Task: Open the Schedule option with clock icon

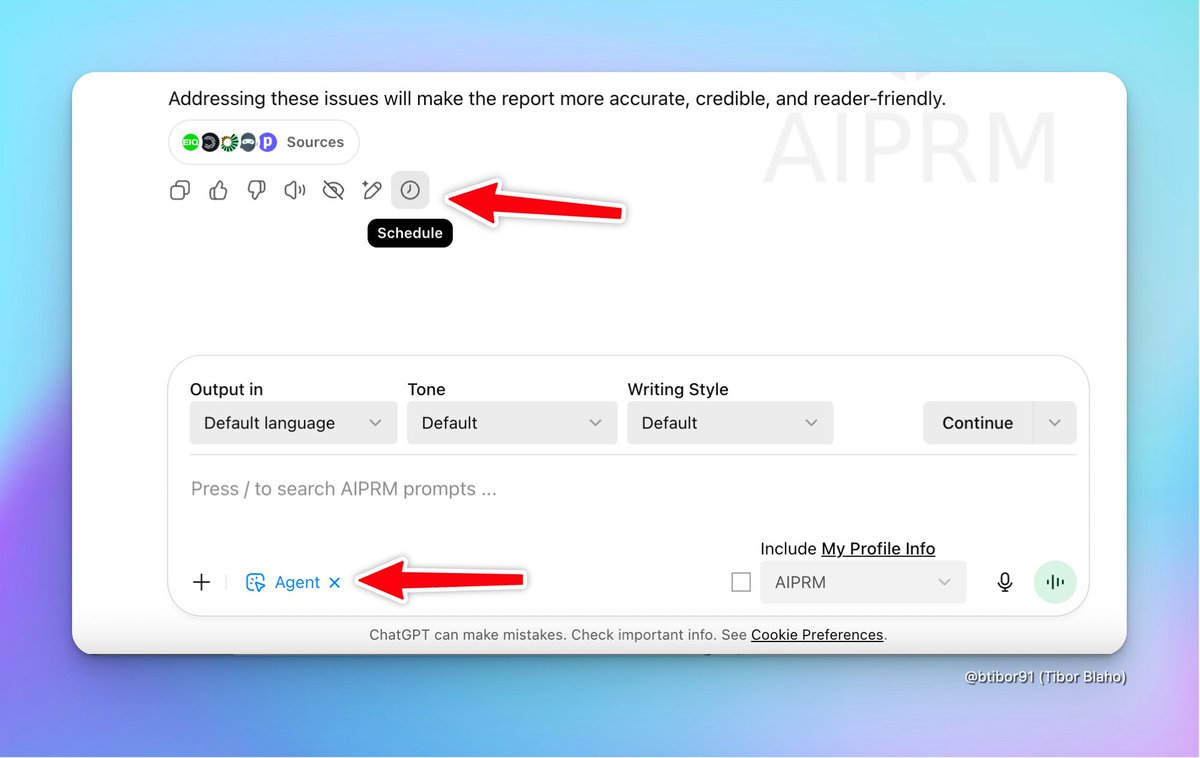Action: coord(410,190)
